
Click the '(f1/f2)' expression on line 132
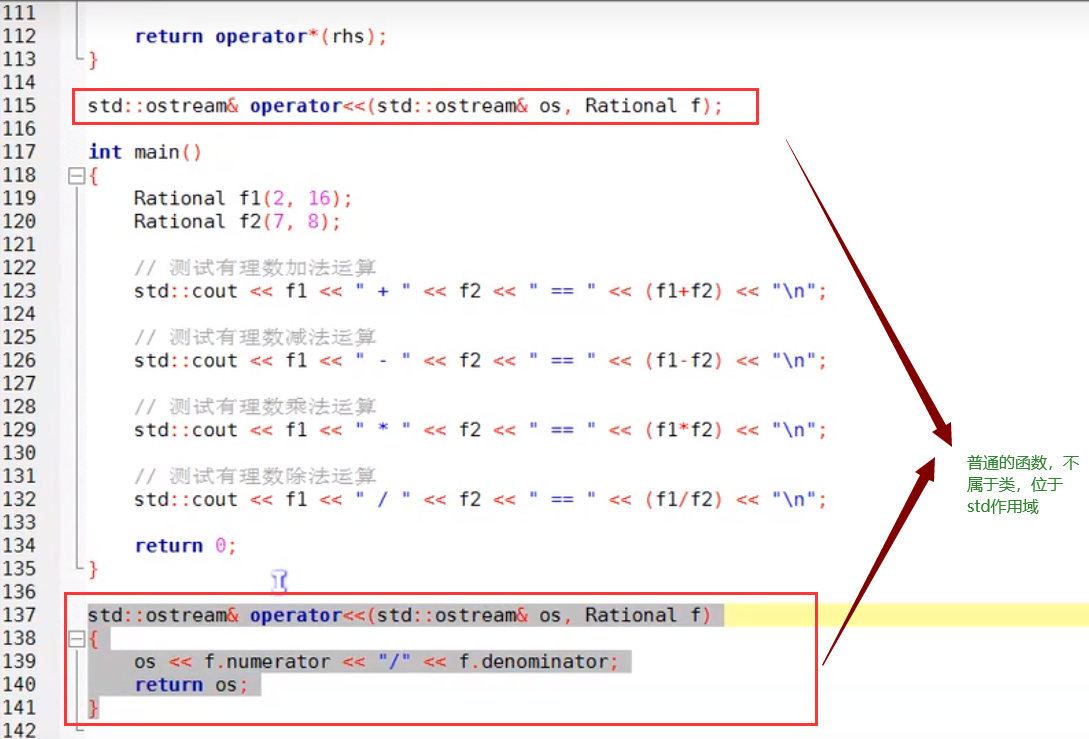coord(683,500)
